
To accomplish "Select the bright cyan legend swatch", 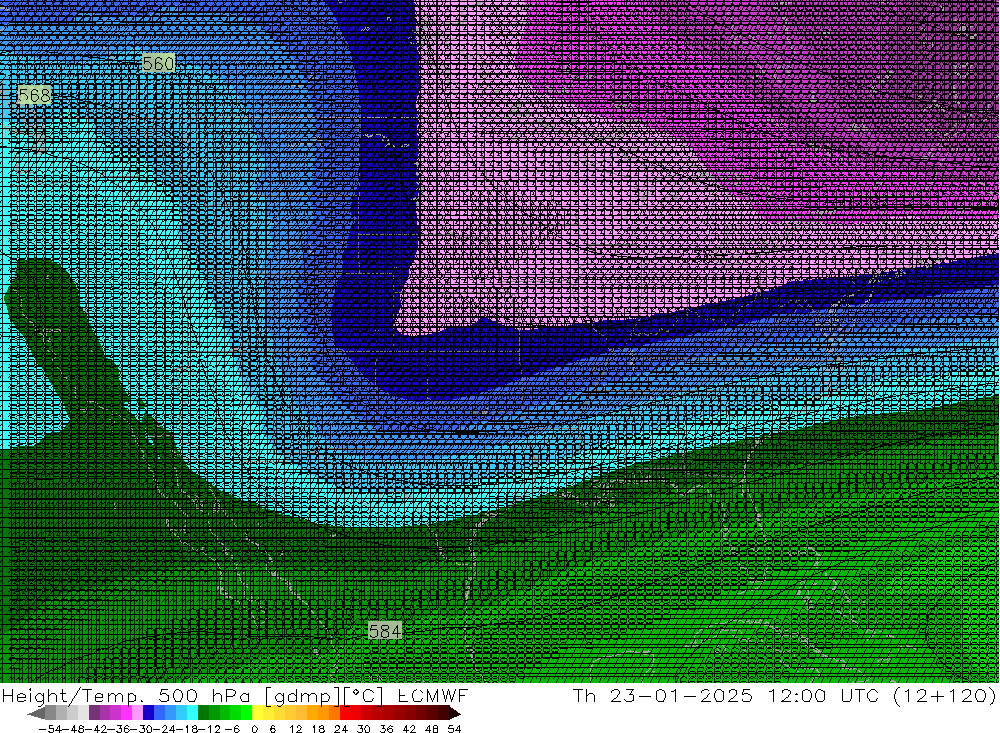I will pyautogui.click(x=192, y=712).
